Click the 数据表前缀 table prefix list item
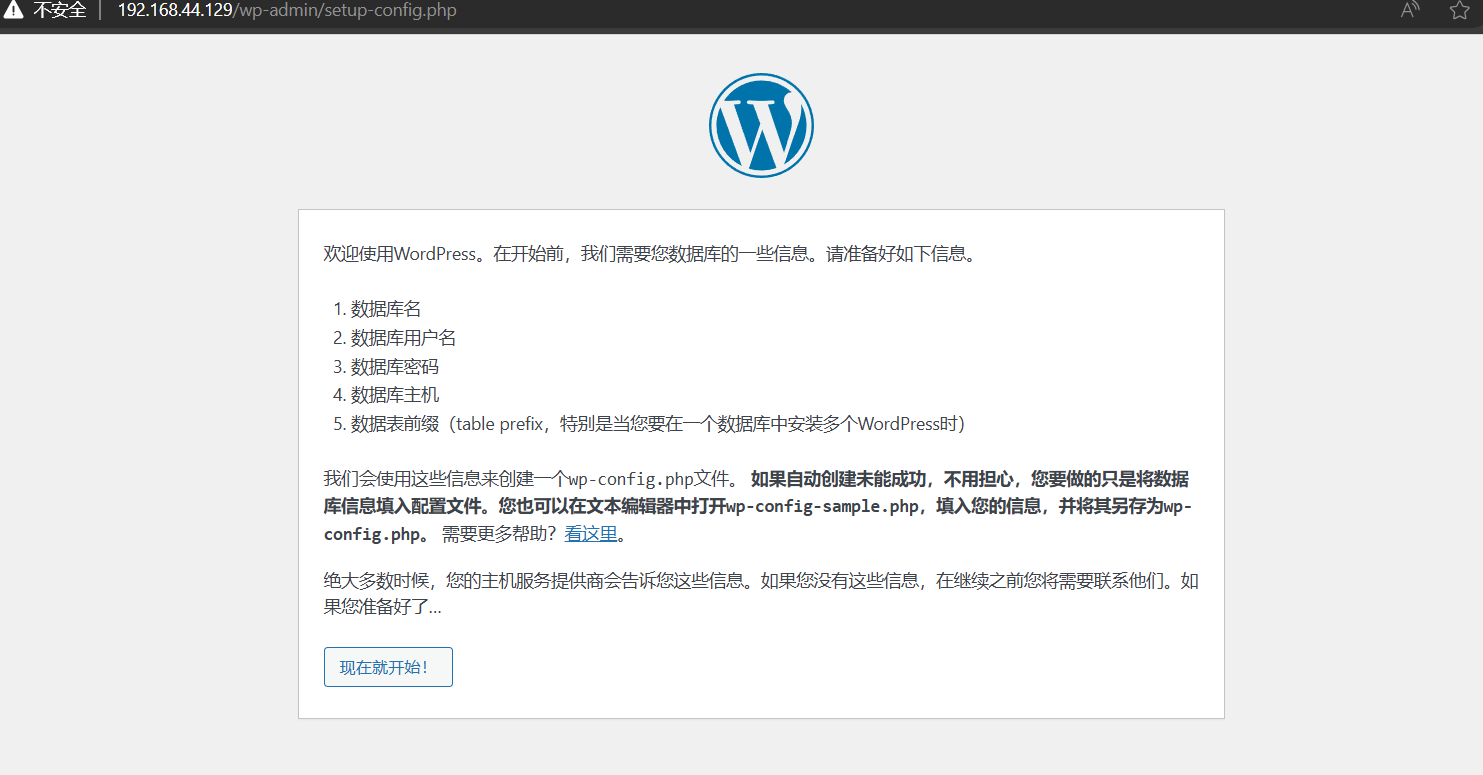Image resolution: width=1483 pixels, height=775 pixels. pyautogui.click(x=658, y=424)
